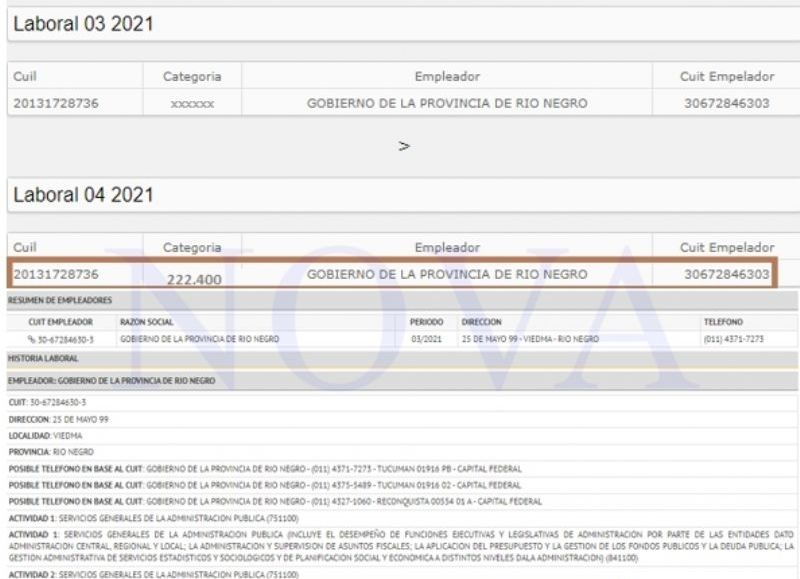Select the Cuil header in Laboral 04 table
The image size is (800, 579).
click(25, 247)
